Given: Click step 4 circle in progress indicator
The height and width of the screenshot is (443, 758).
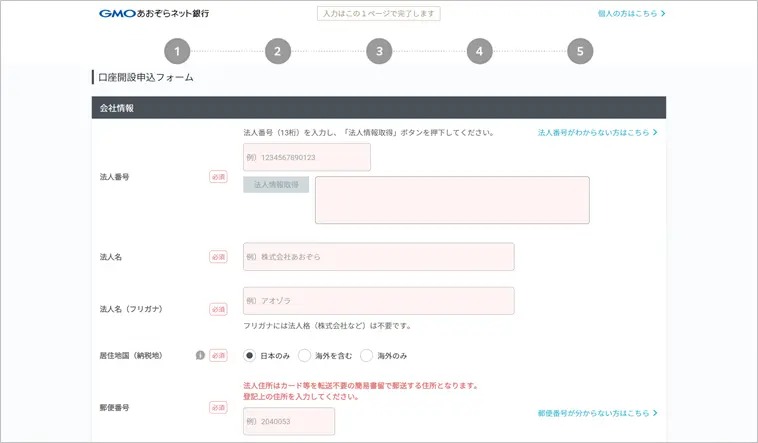Looking at the screenshot, I should 479,52.
